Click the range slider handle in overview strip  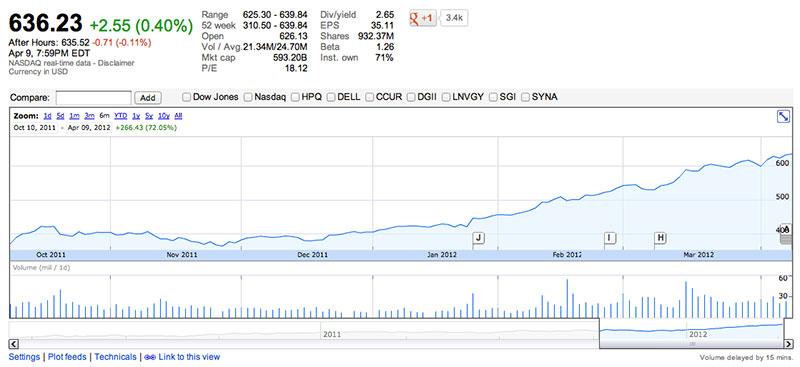[692, 345]
